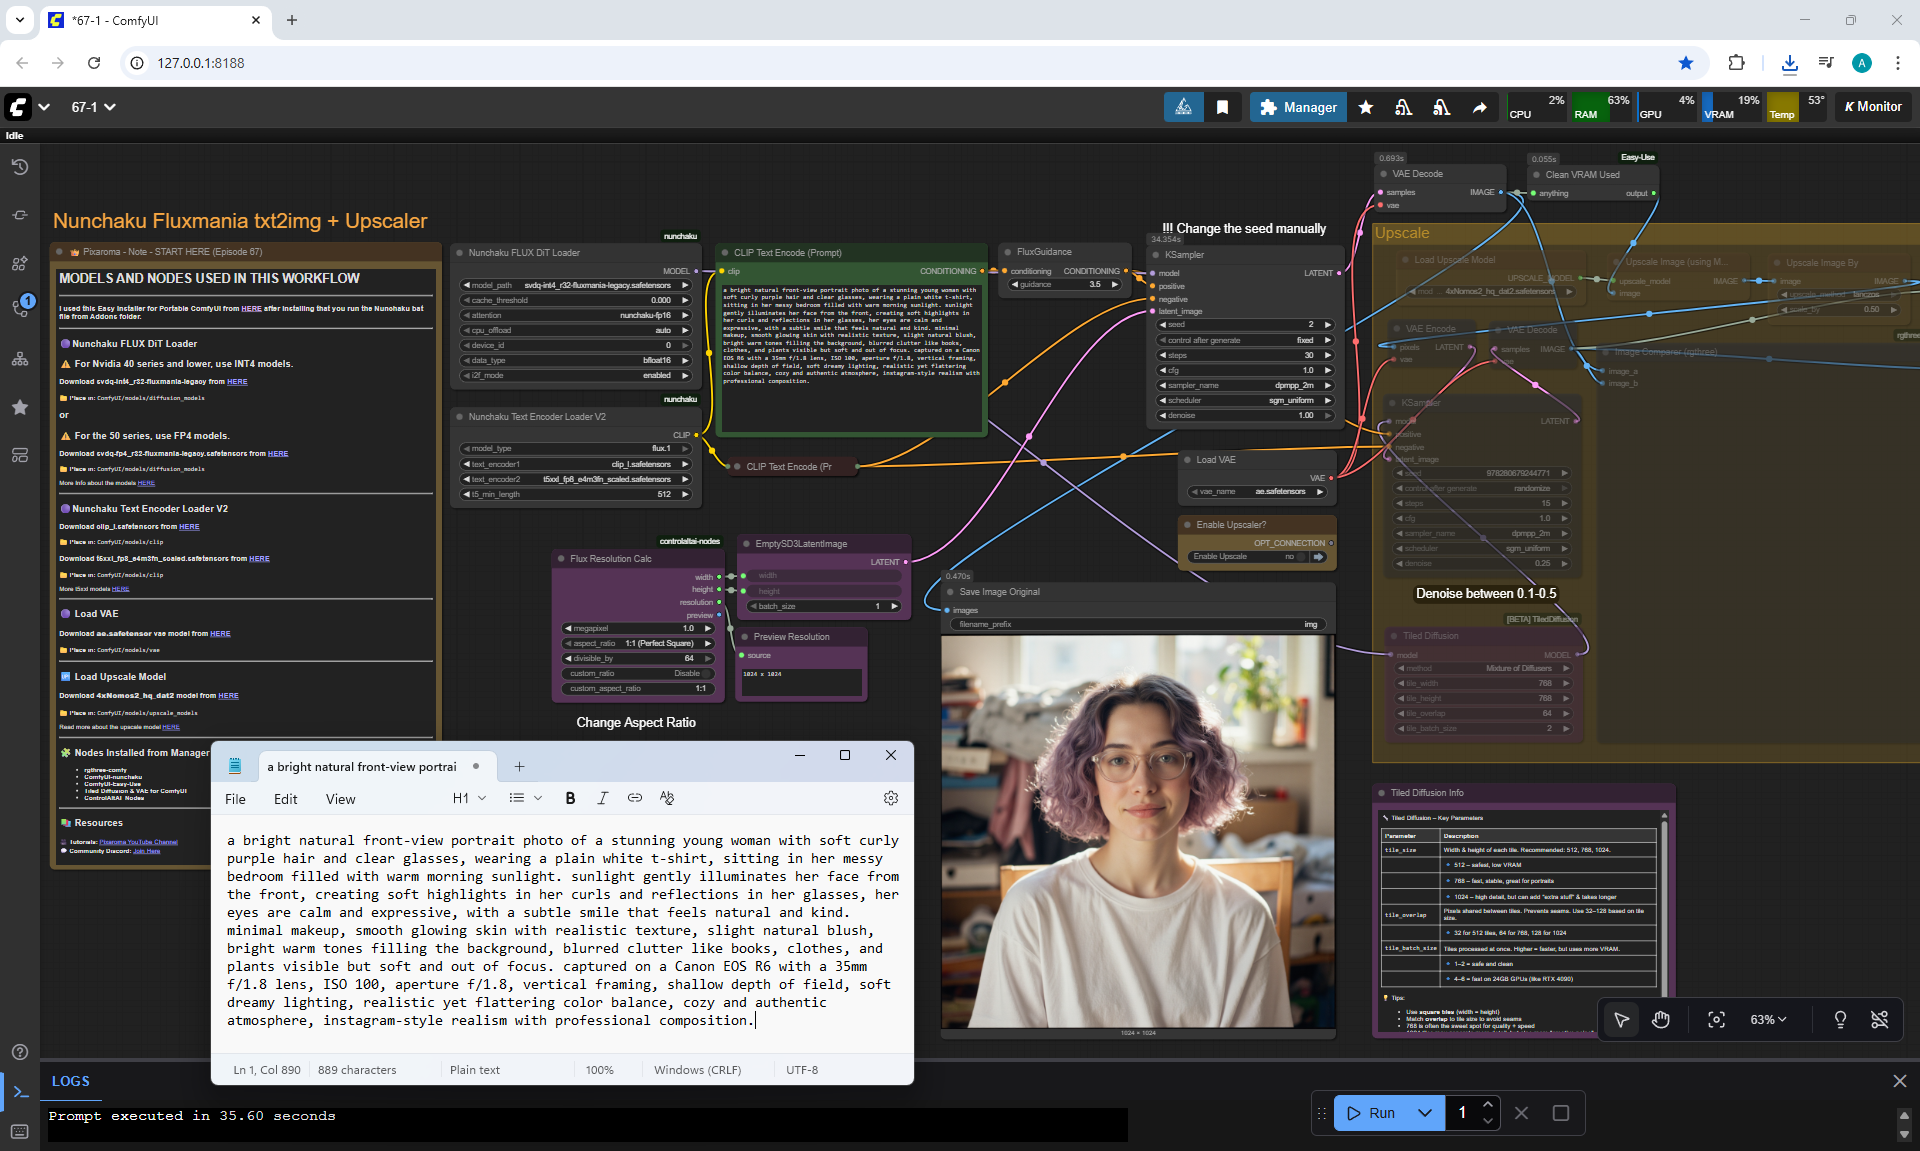The width and height of the screenshot is (1920, 1151).
Task: Click the Notepad settings gear icon
Action: 890,798
